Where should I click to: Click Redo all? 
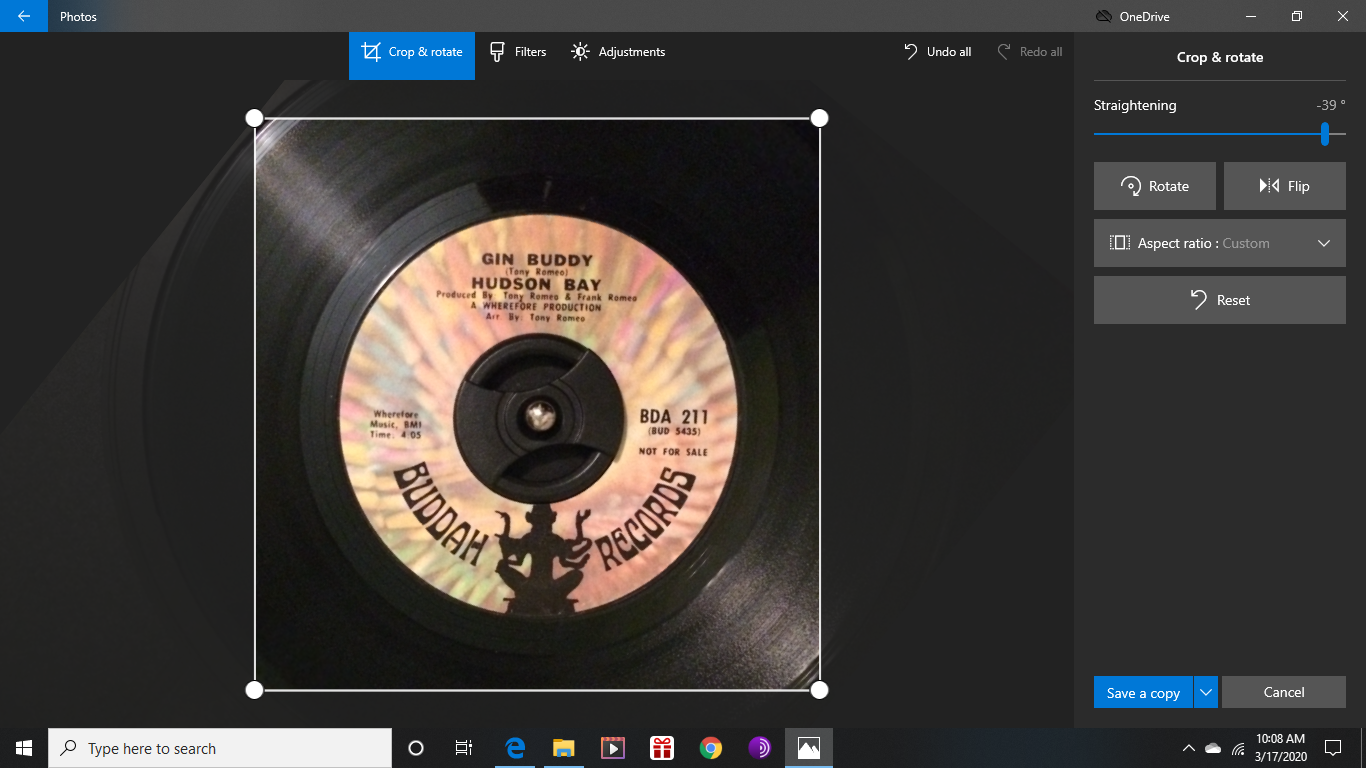point(1029,52)
